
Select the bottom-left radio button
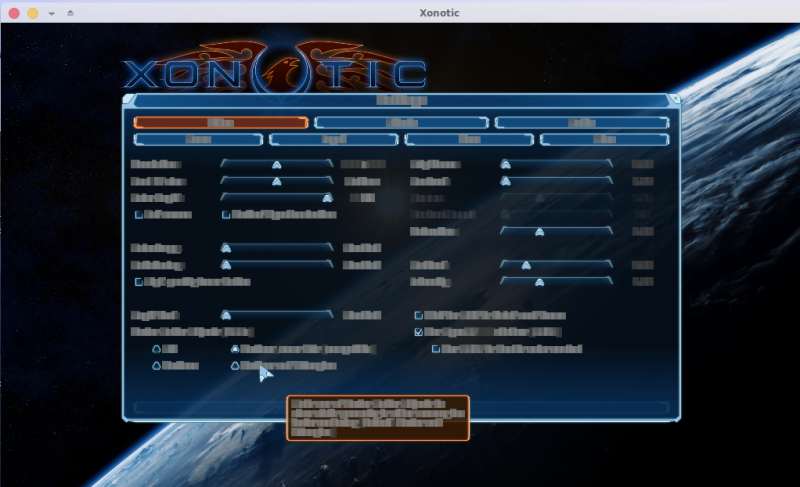pos(157,366)
